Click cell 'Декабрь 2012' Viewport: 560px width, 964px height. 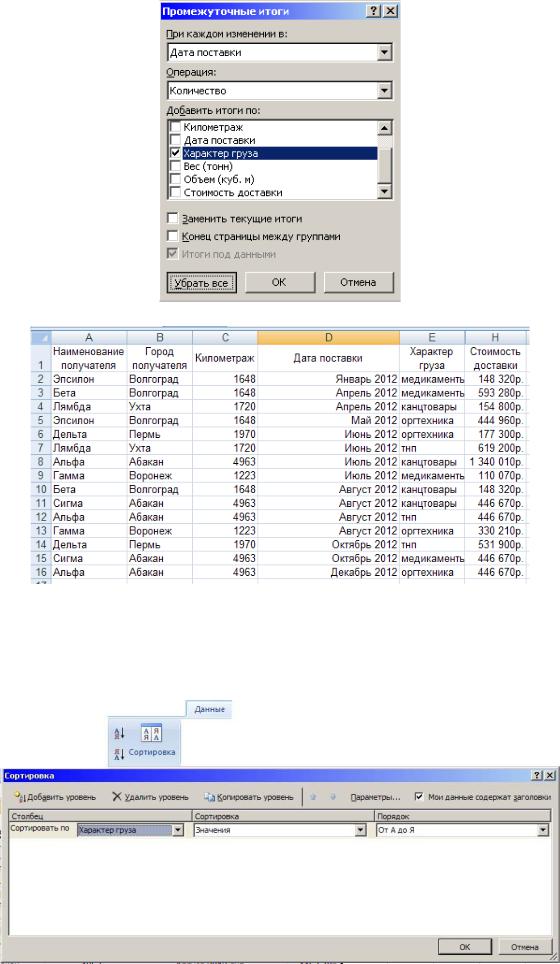[x=328, y=572]
